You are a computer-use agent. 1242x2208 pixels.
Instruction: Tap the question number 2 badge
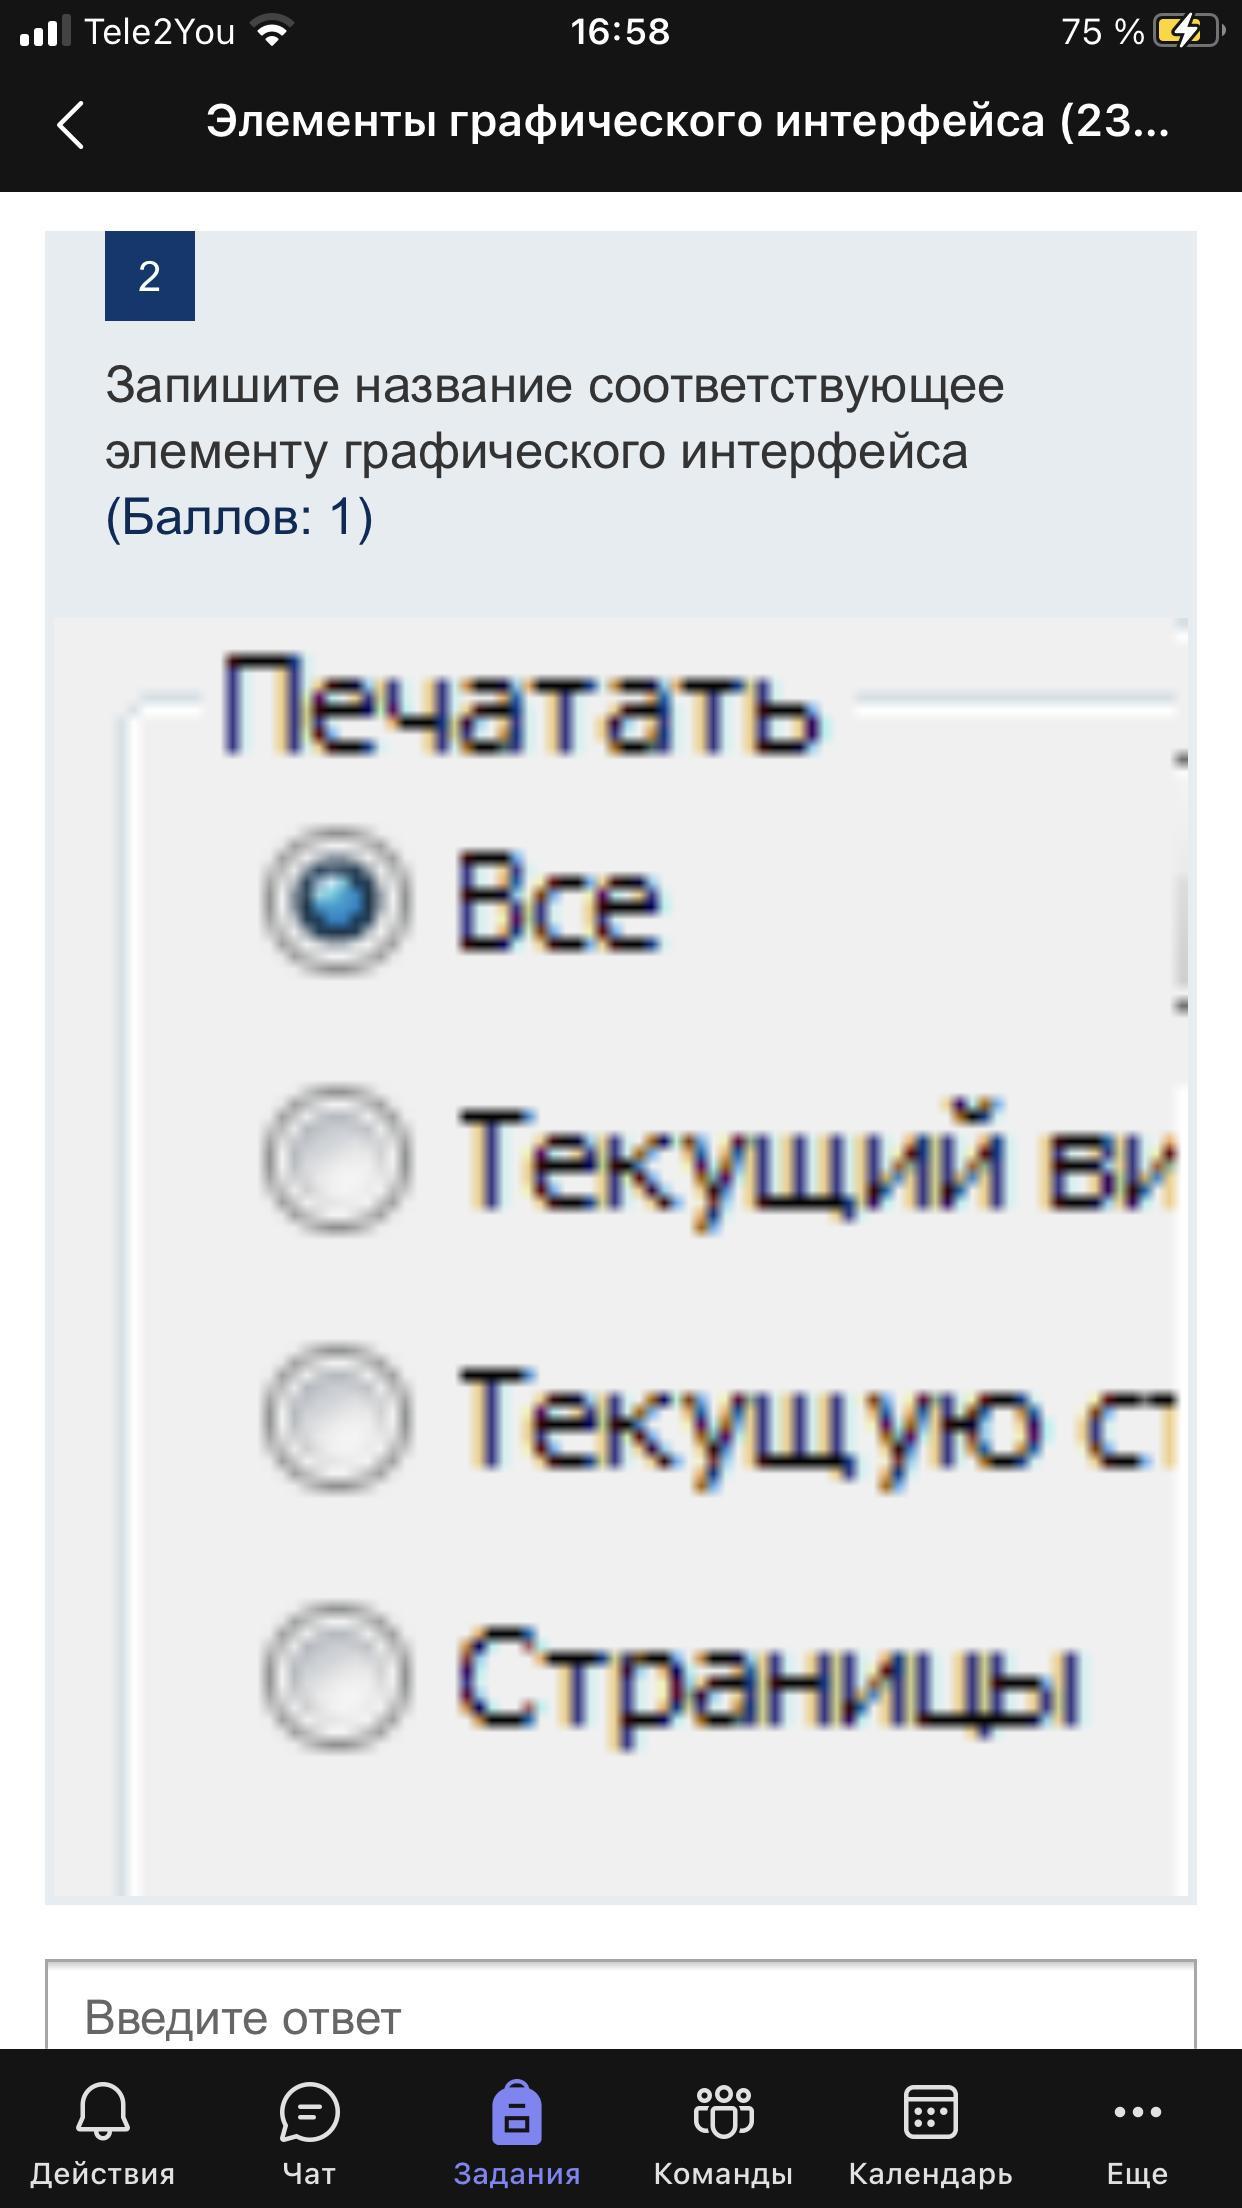coord(150,276)
